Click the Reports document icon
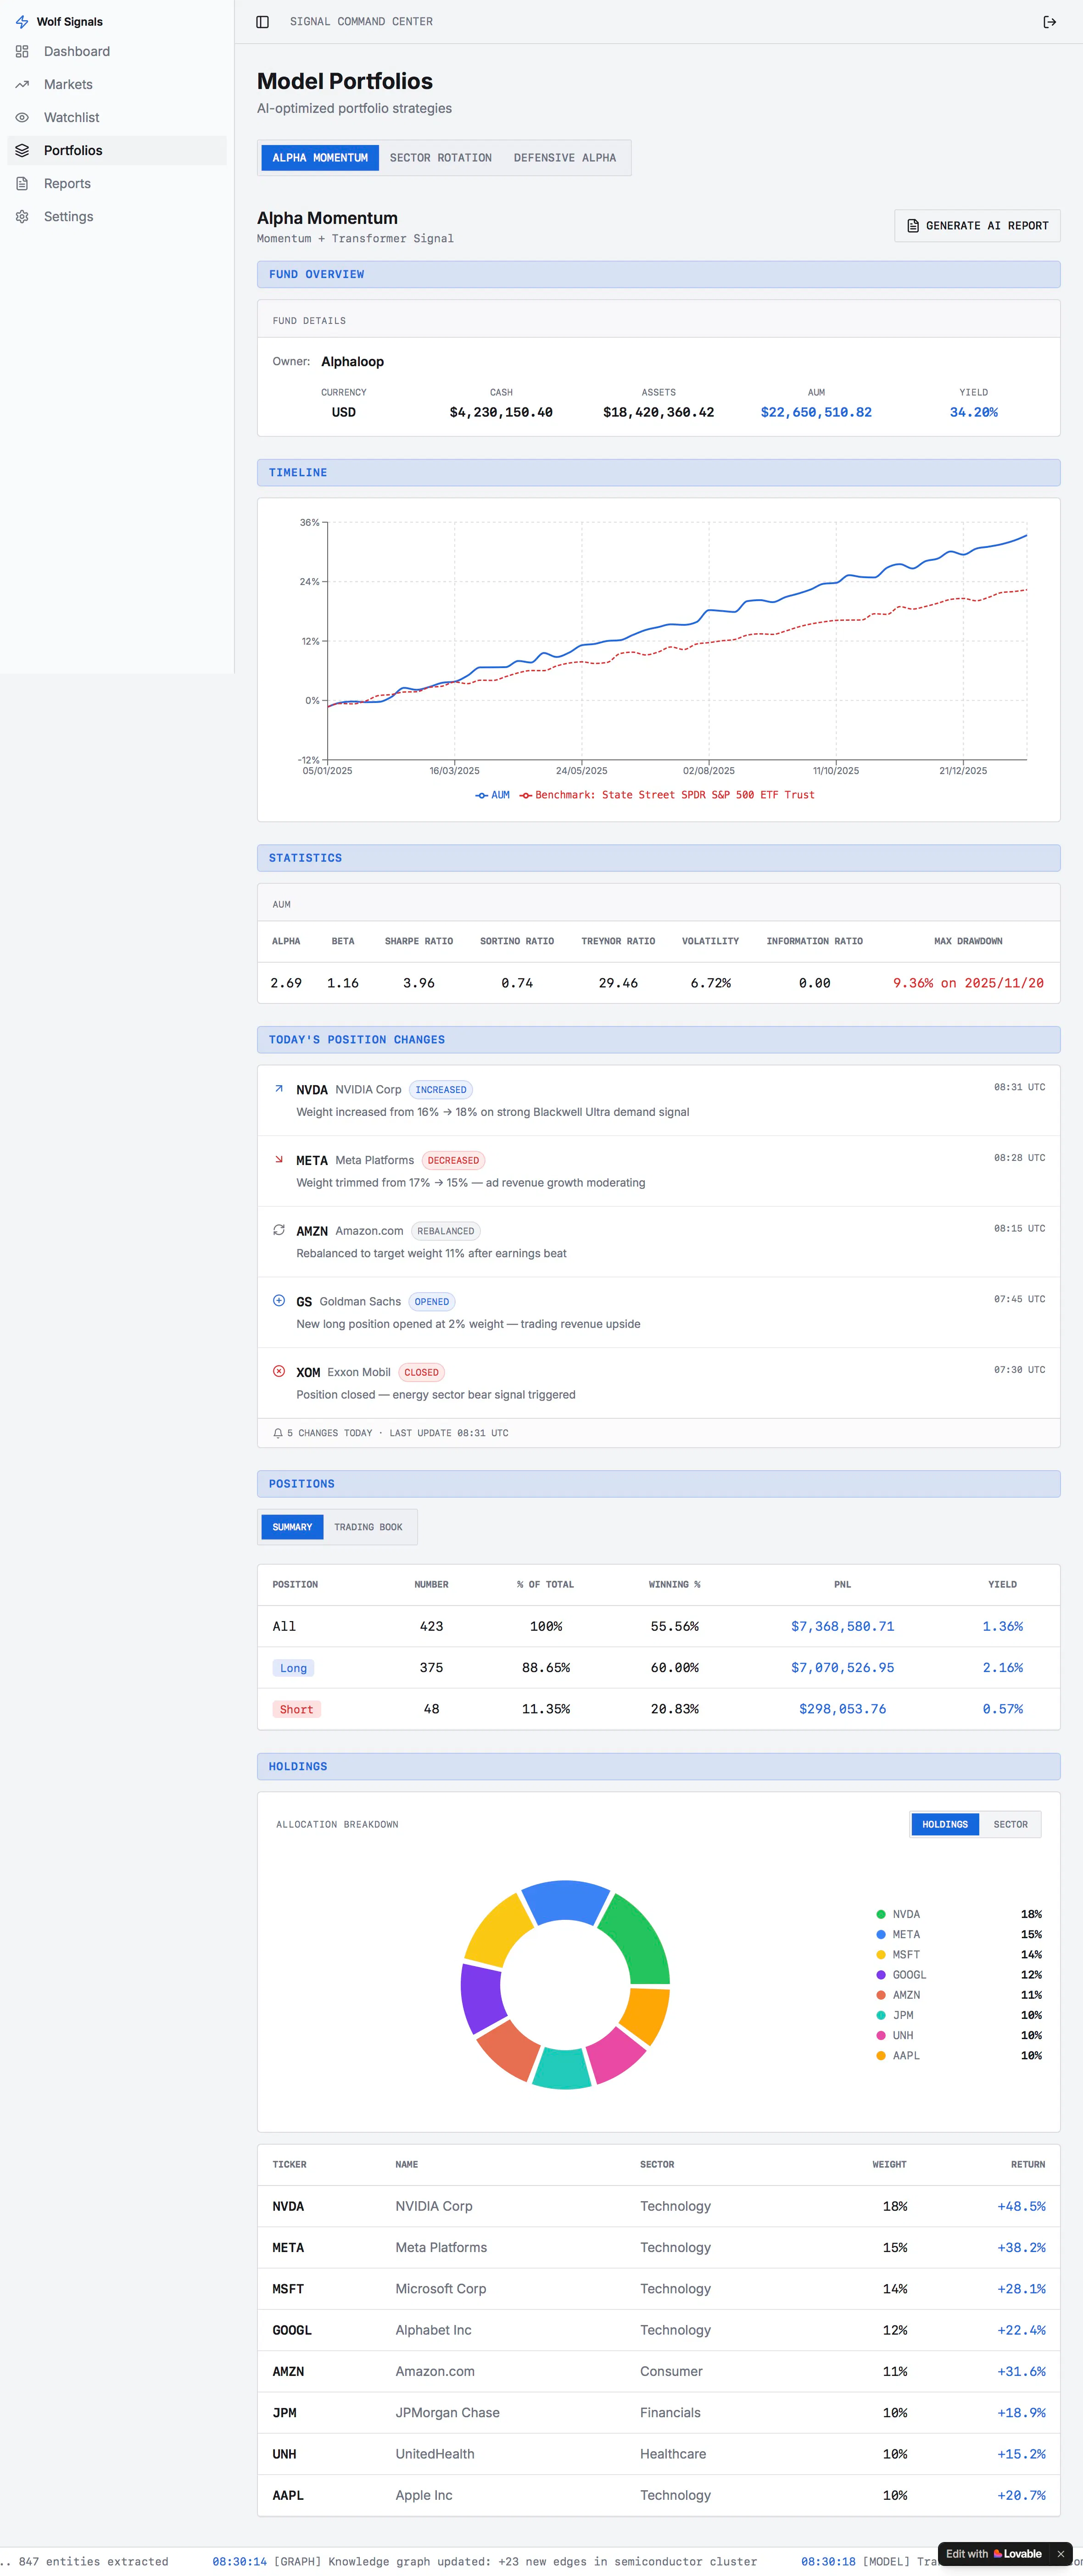This screenshot has height=2576, width=1083. [22, 184]
